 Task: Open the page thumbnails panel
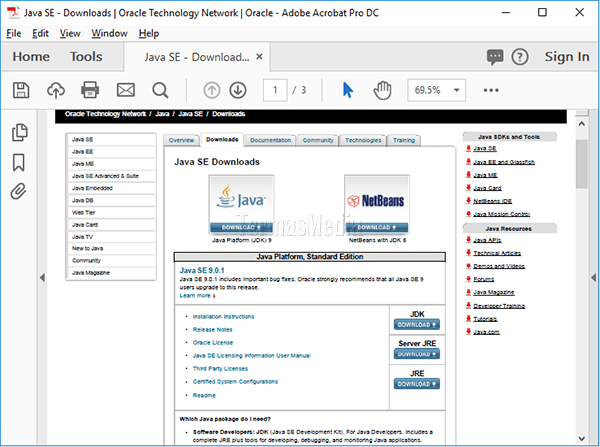(x=20, y=132)
